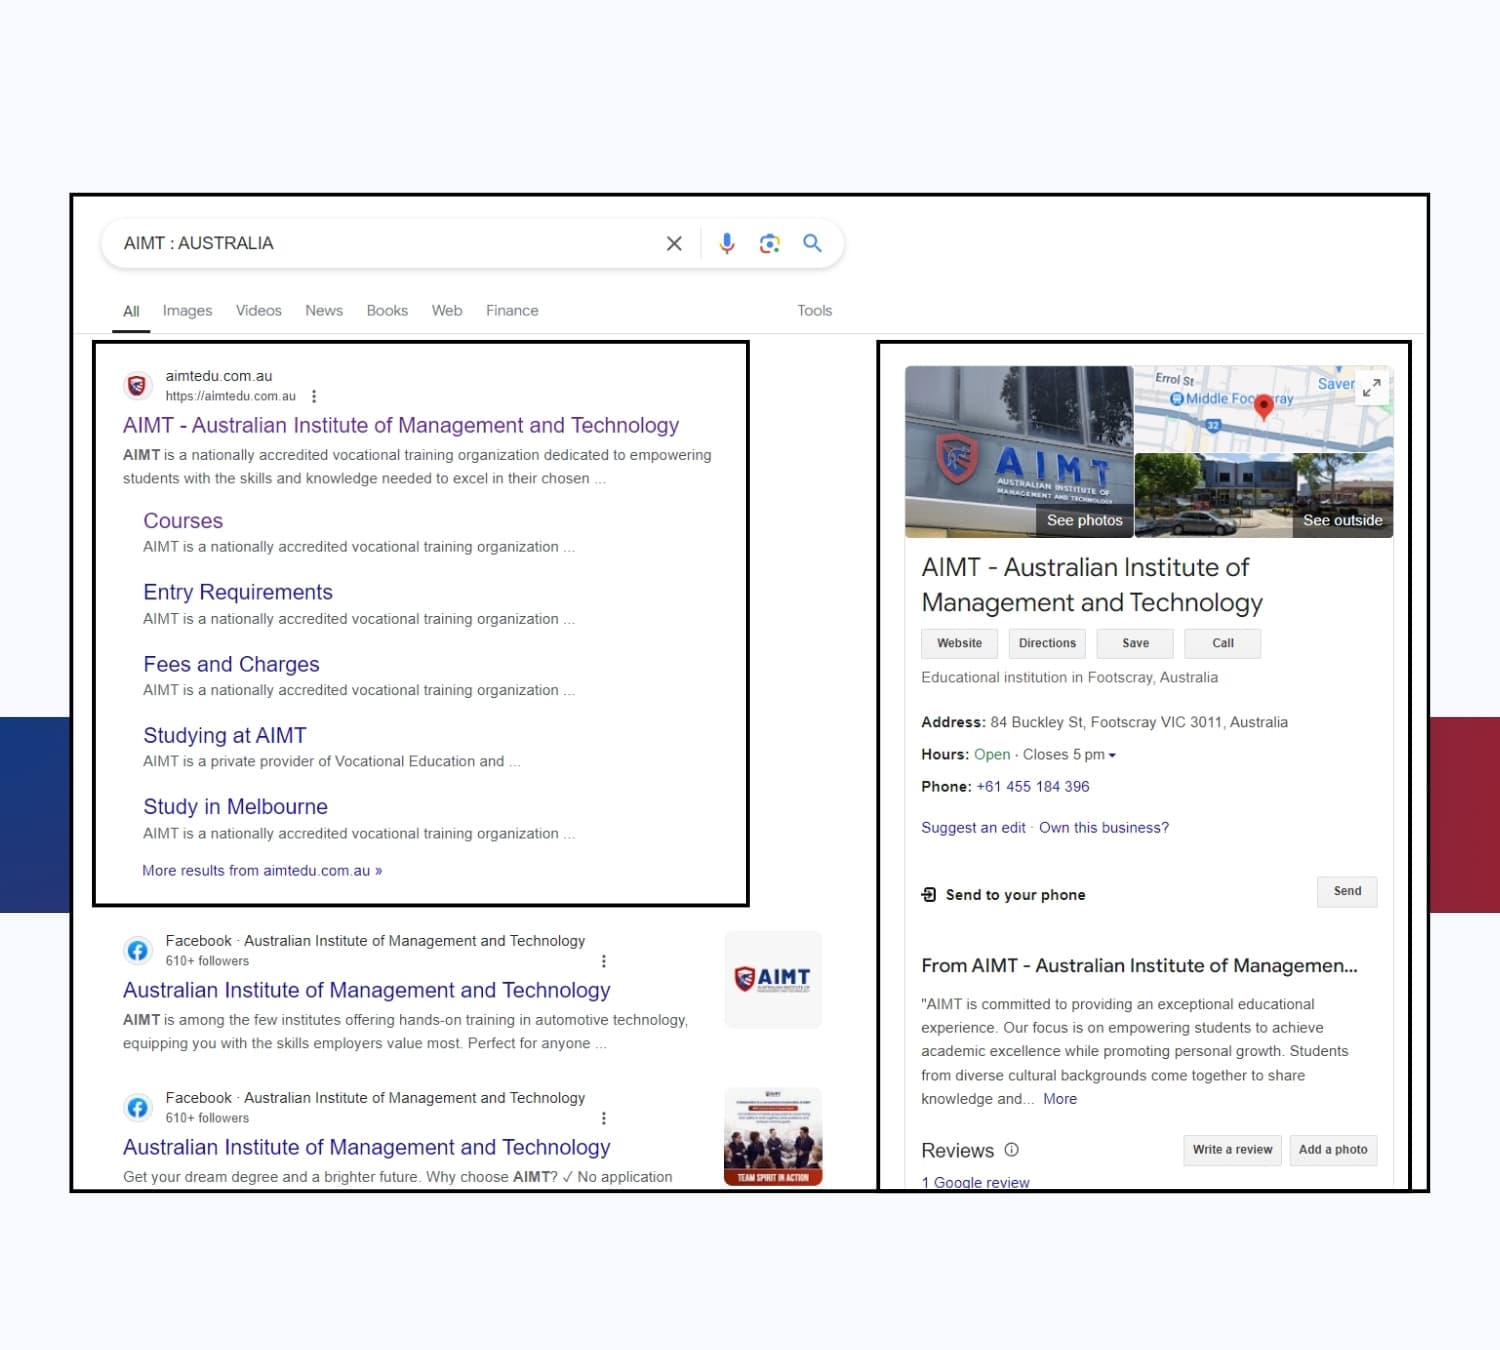Click the Call button
This screenshot has height=1350, width=1500.
[x=1222, y=643]
